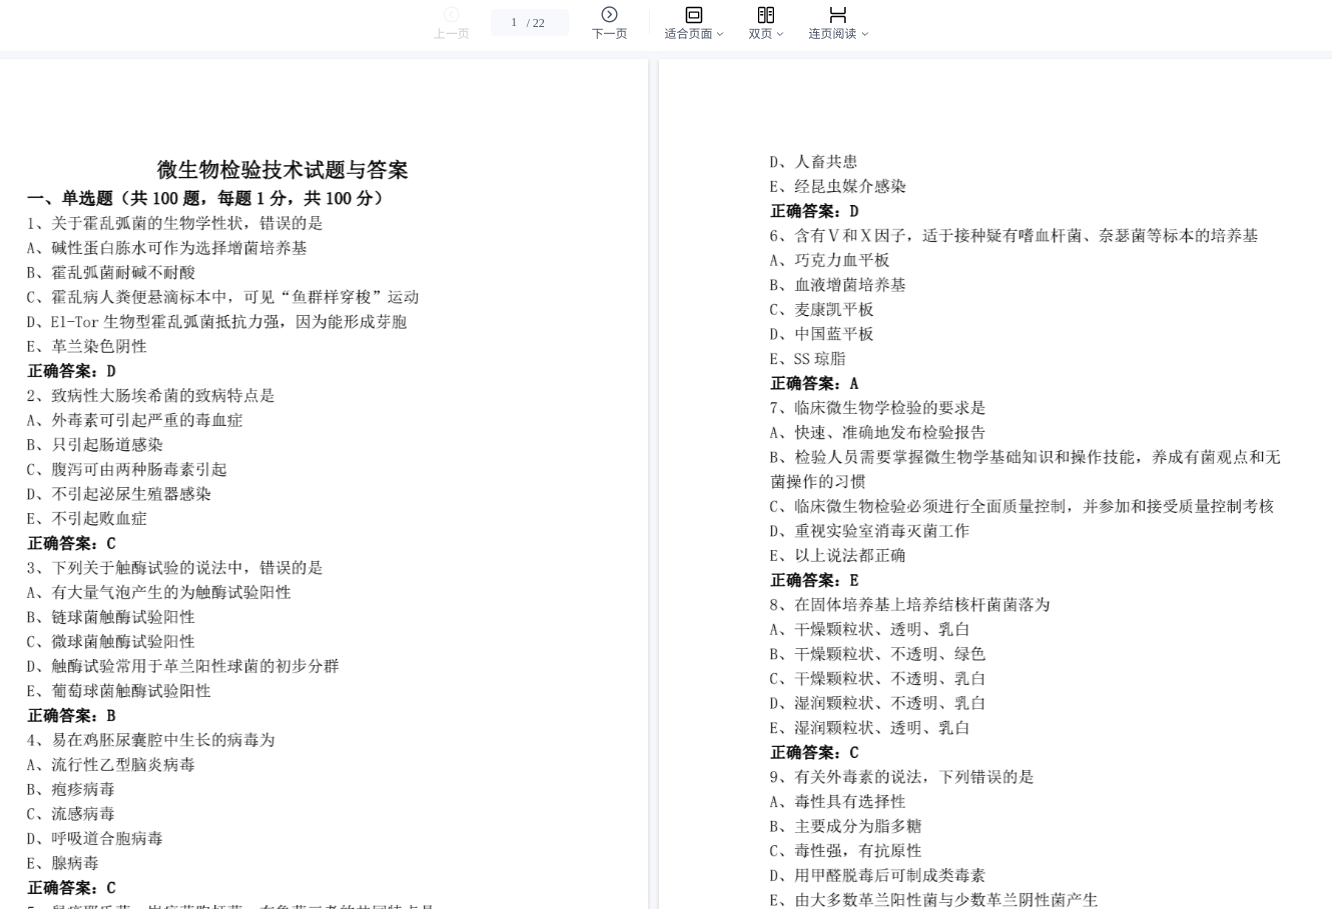Viewport: 1332px width, 909px height.
Task: Expand the 适合页面 dropdown arrow
Action: [x=720, y=34]
